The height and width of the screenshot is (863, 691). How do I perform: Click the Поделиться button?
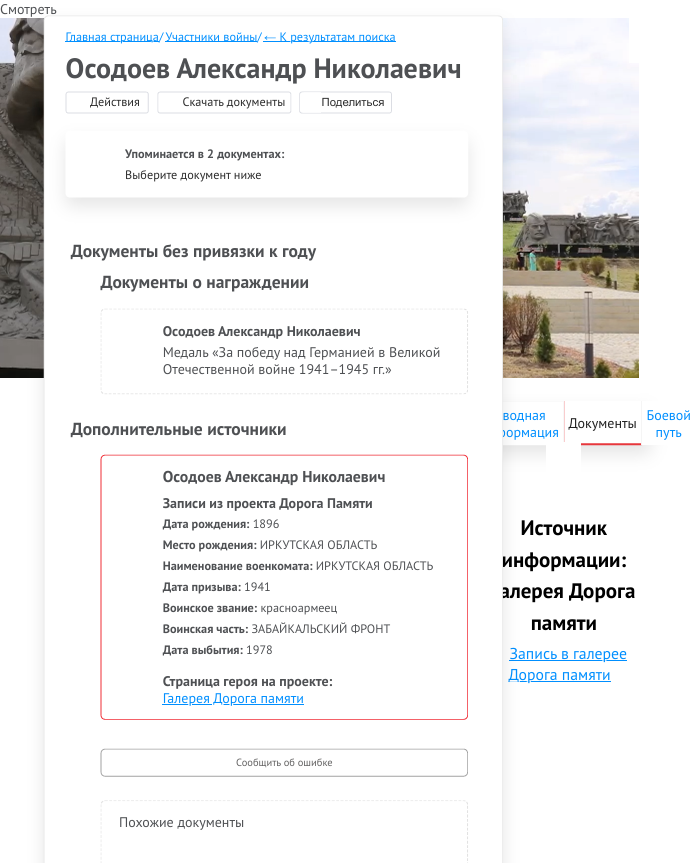345,102
